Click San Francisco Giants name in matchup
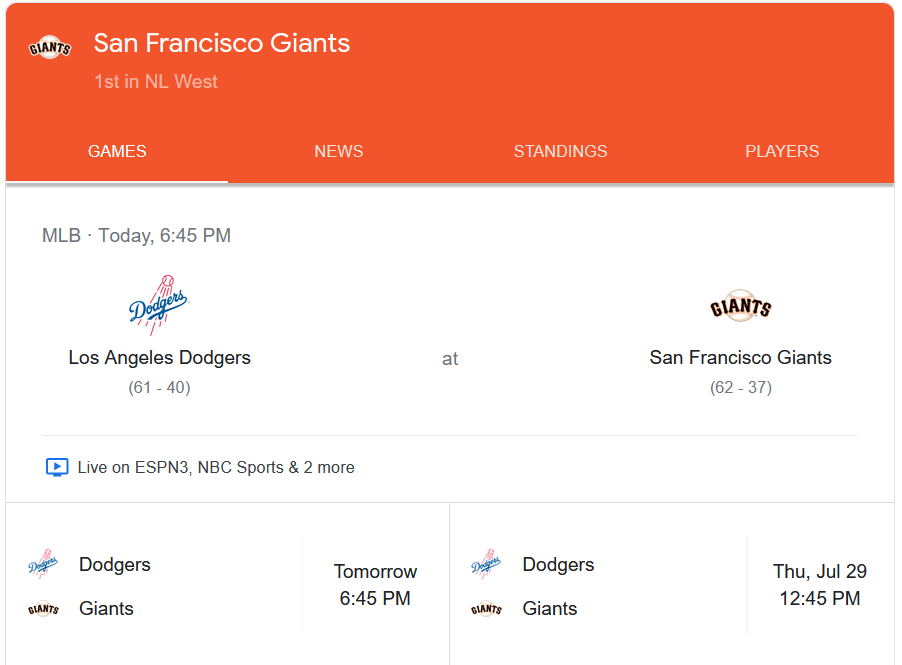This screenshot has width=902, height=665. tap(740, 358)
